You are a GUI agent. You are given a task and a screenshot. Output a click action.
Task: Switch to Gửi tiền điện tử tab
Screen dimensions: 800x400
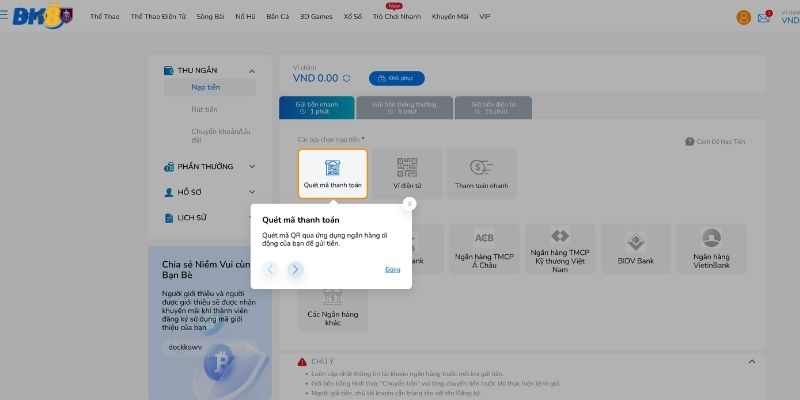coord(493,108)
